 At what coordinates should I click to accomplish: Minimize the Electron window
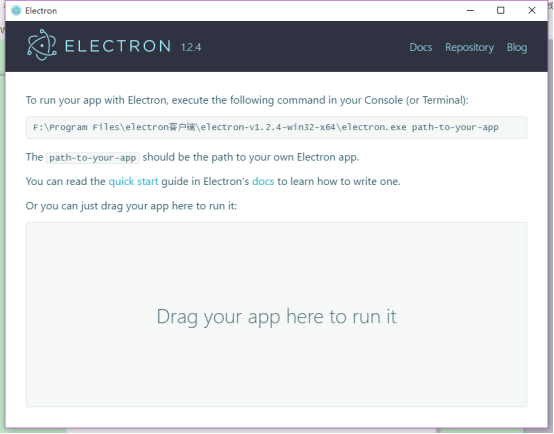point(470,11)
